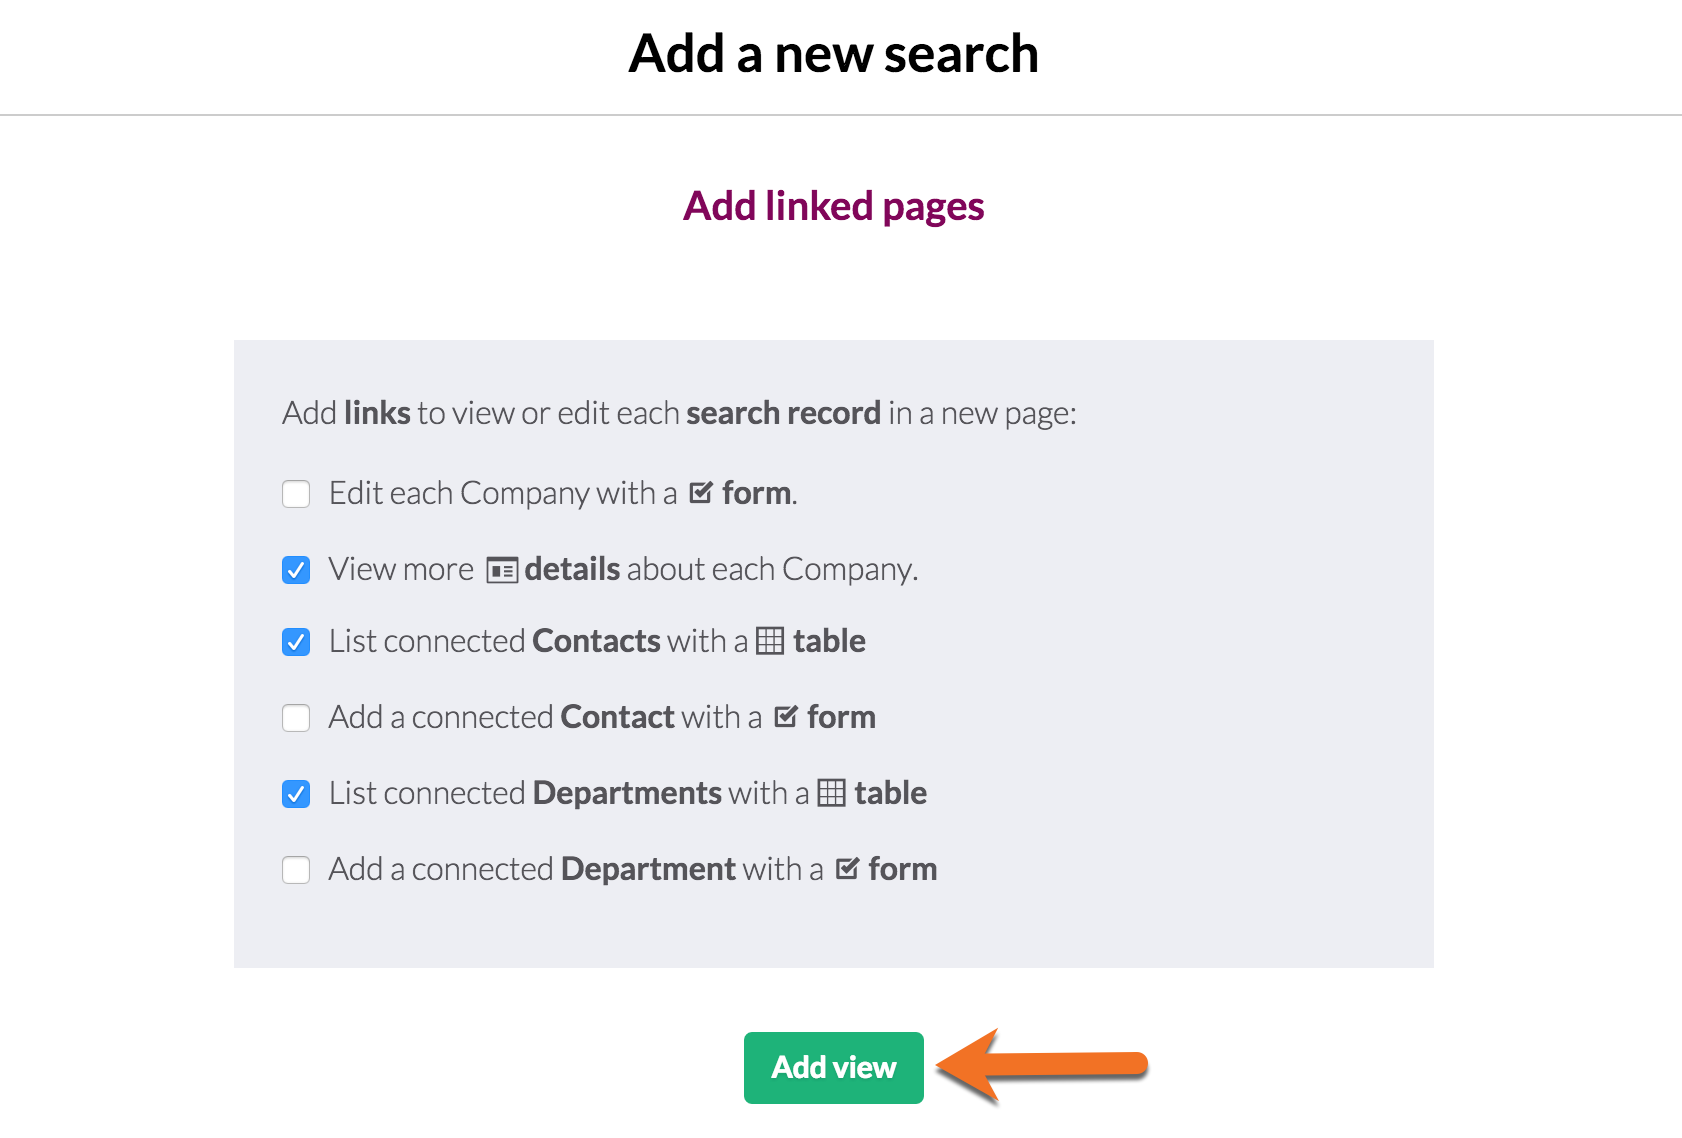Click the form icon in Edit each Company row
The image size is (1682, 1138).
pos(701,492)
